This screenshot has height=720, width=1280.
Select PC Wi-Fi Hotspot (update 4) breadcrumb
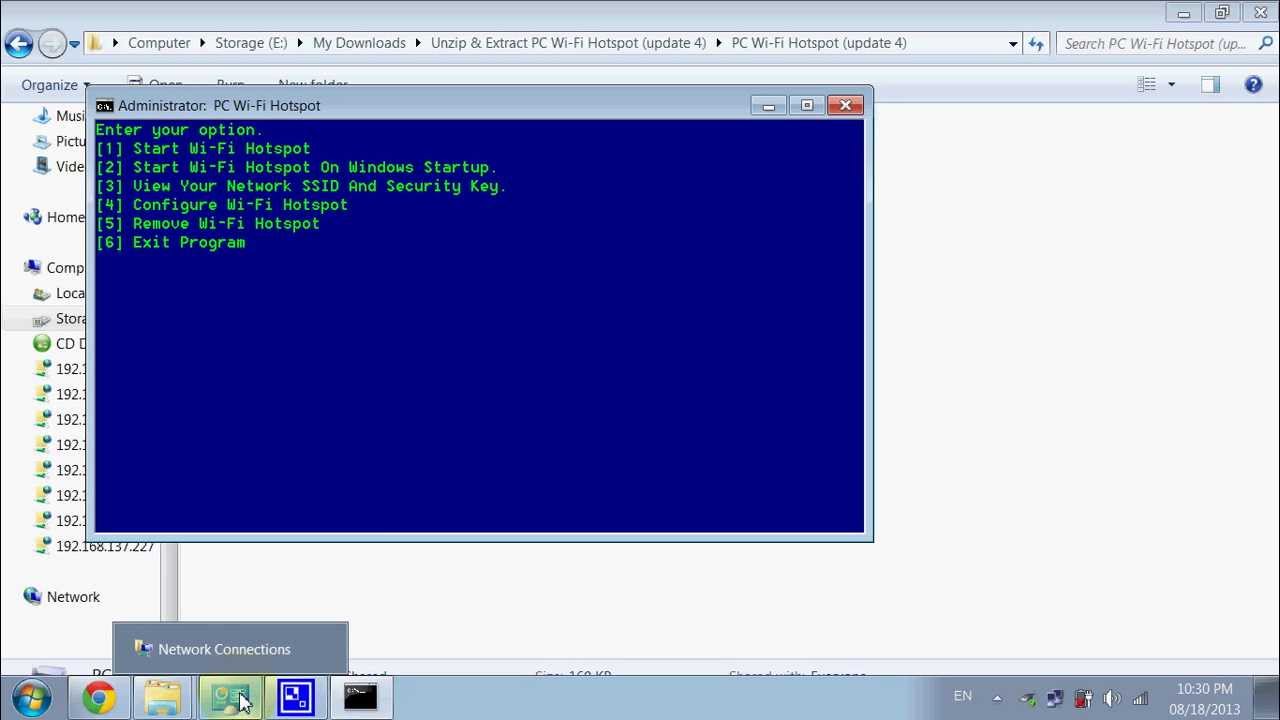coord(819,43)
